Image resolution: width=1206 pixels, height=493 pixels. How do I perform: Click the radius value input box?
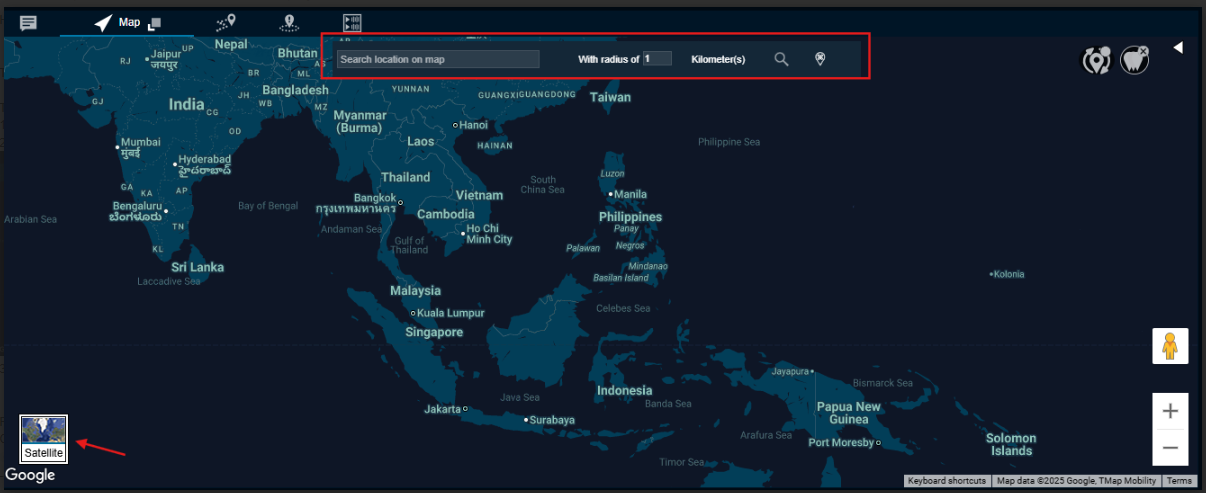657,59
